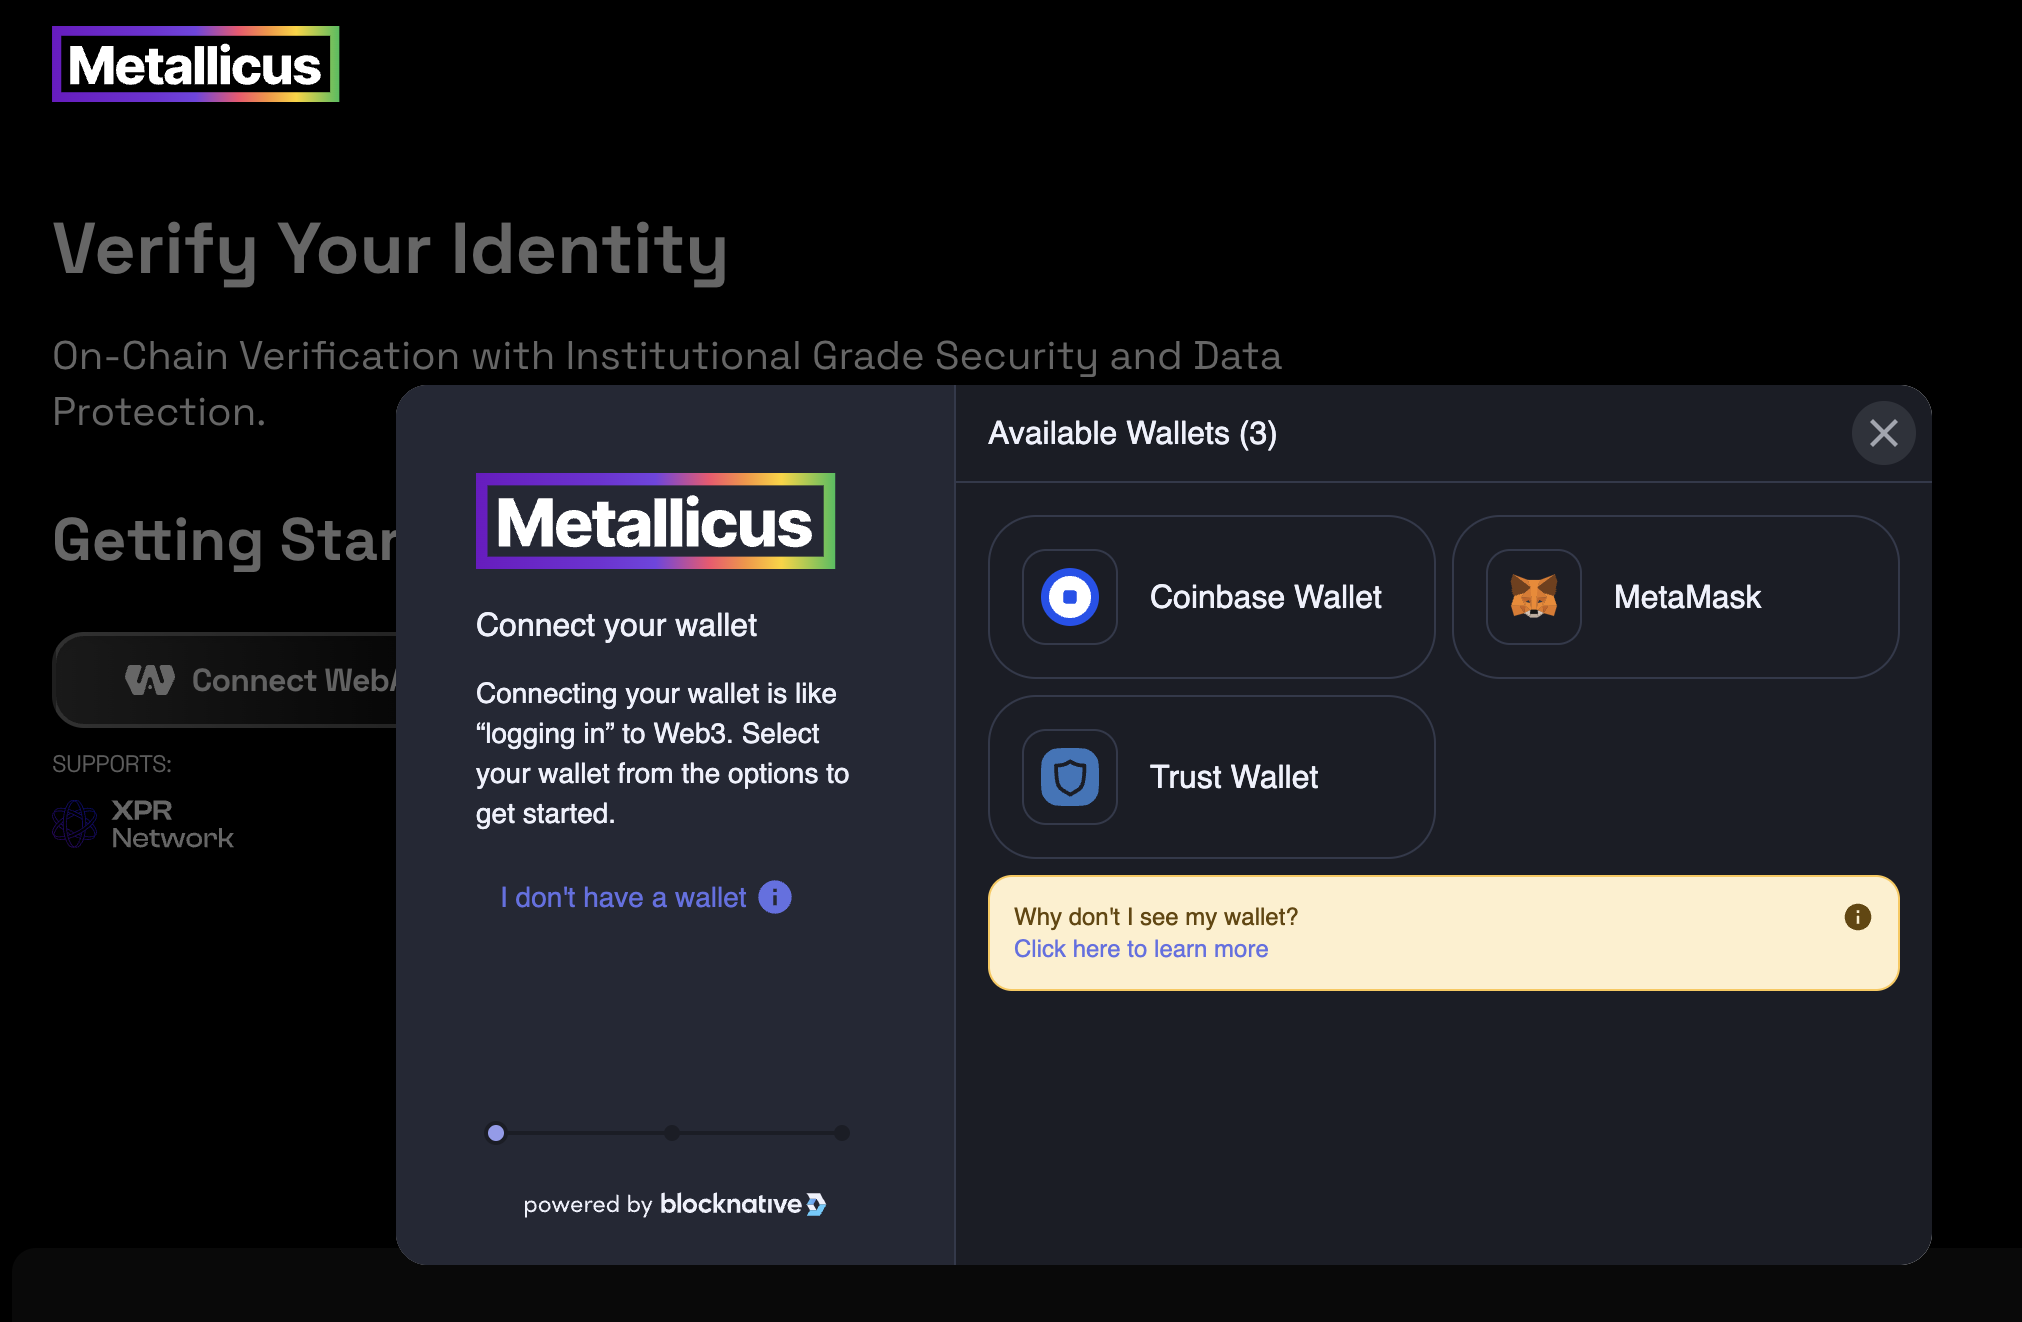
Task: Click the MetaMask fox icon
Action: [1533, 597]
